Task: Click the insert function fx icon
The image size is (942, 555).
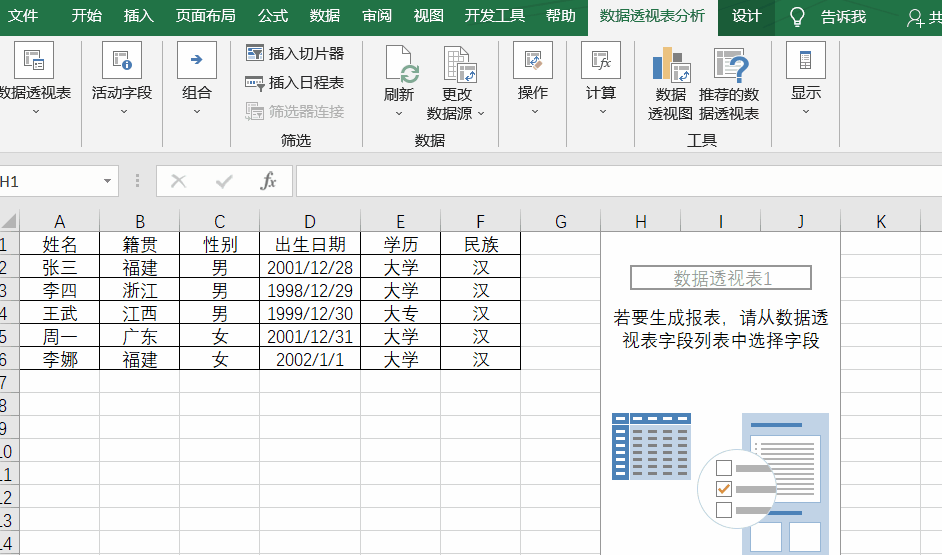Action: 268,181
